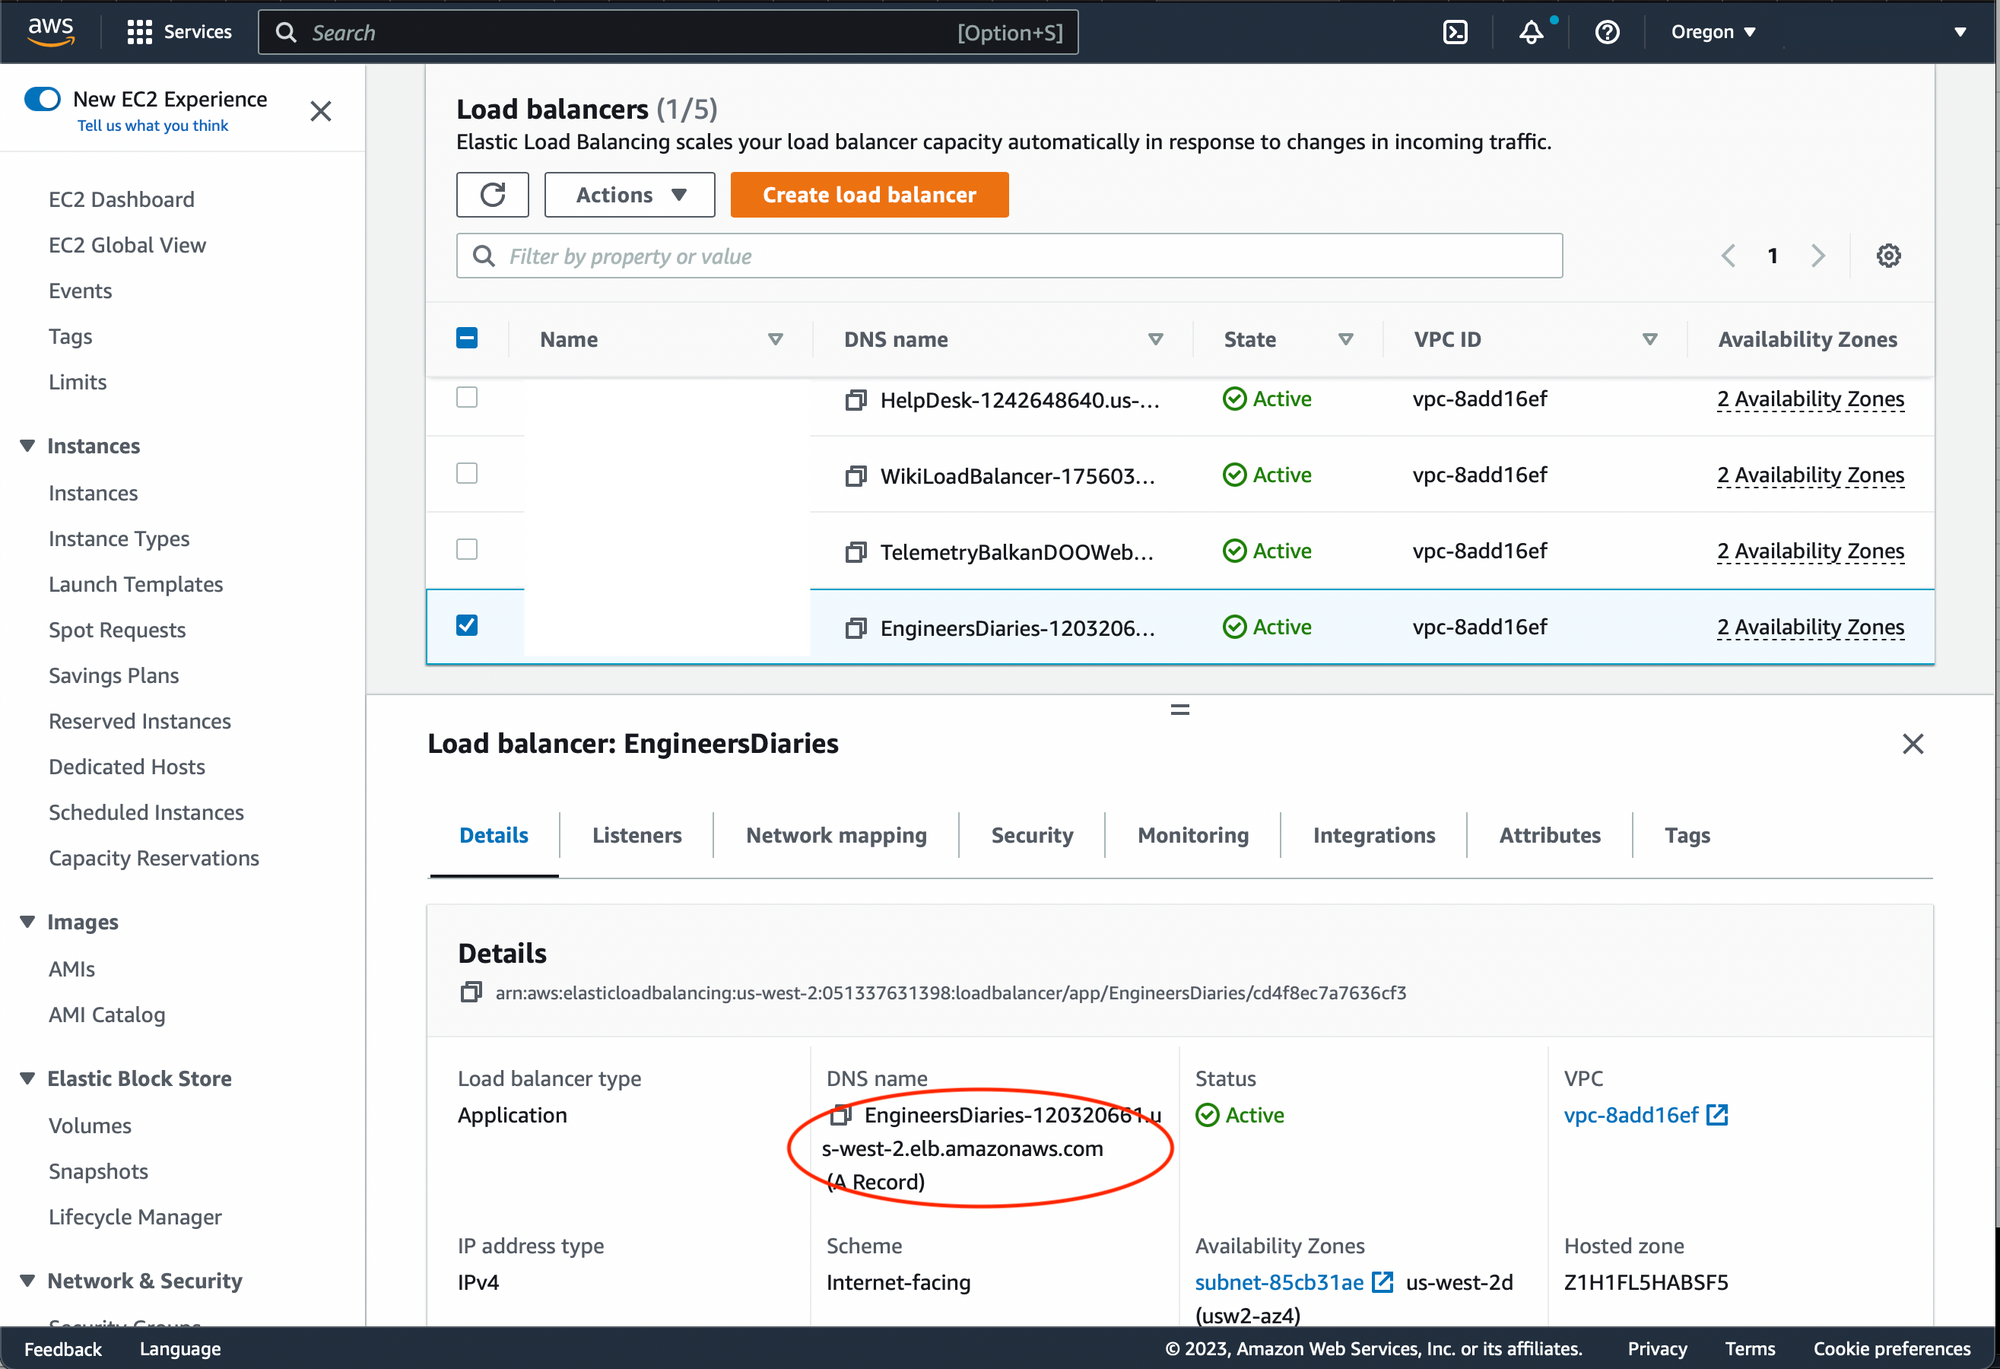2000x1369 pixels.
Task: Sort by the VPC ID column arrow
Action: click(1650, 339)
